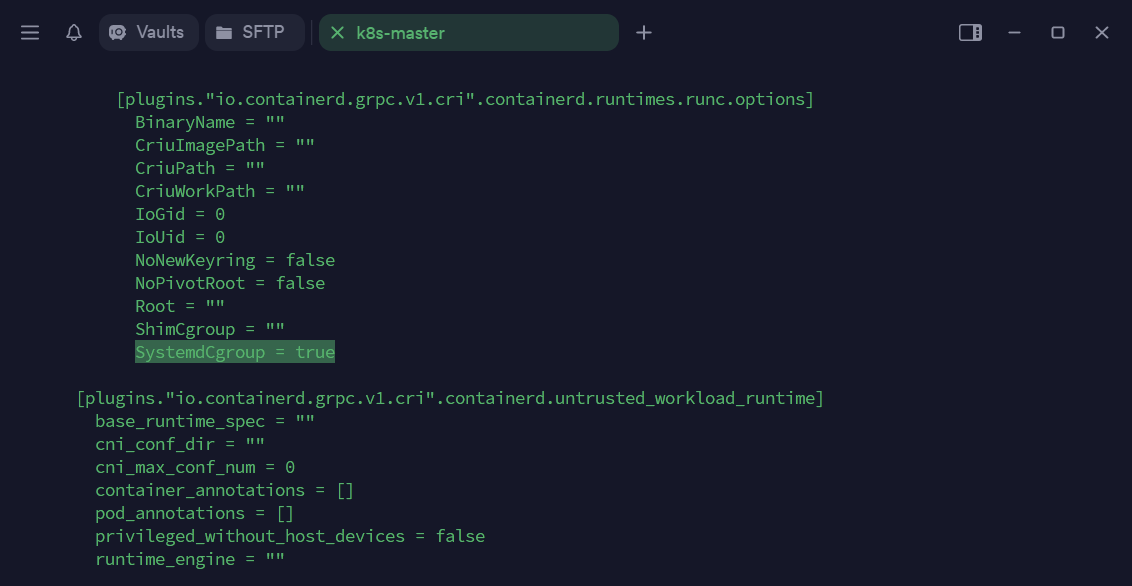This screenshot has width=1132, height=586.
Task: Click the privileged_without_host_devices line
Action: (x=290, y=536)
